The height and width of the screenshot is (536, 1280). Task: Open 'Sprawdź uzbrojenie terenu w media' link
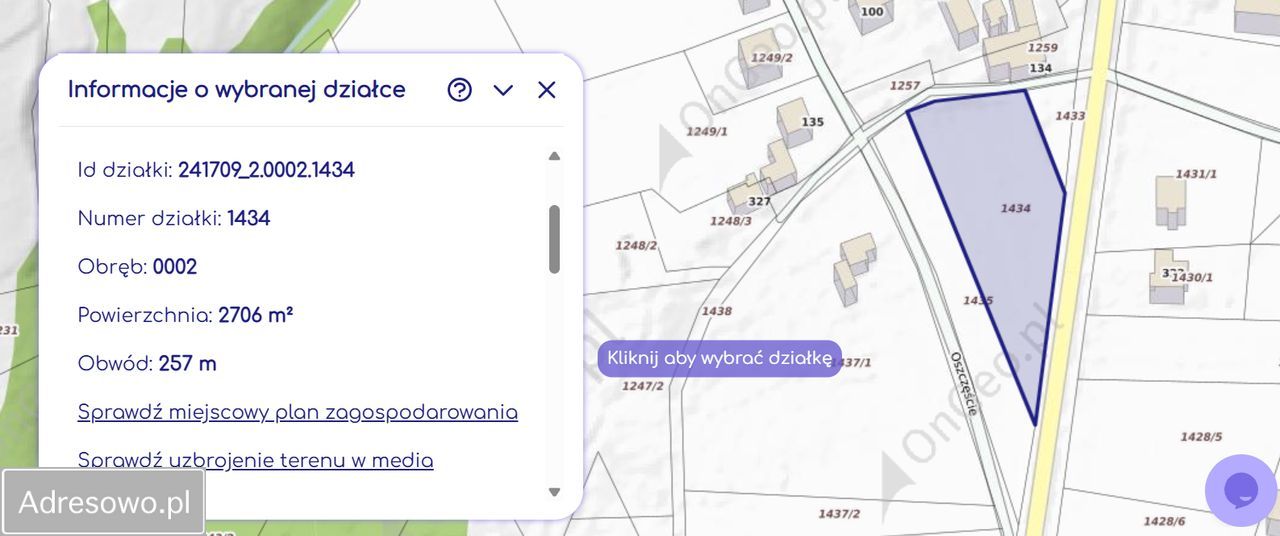[x=256, y=460]
